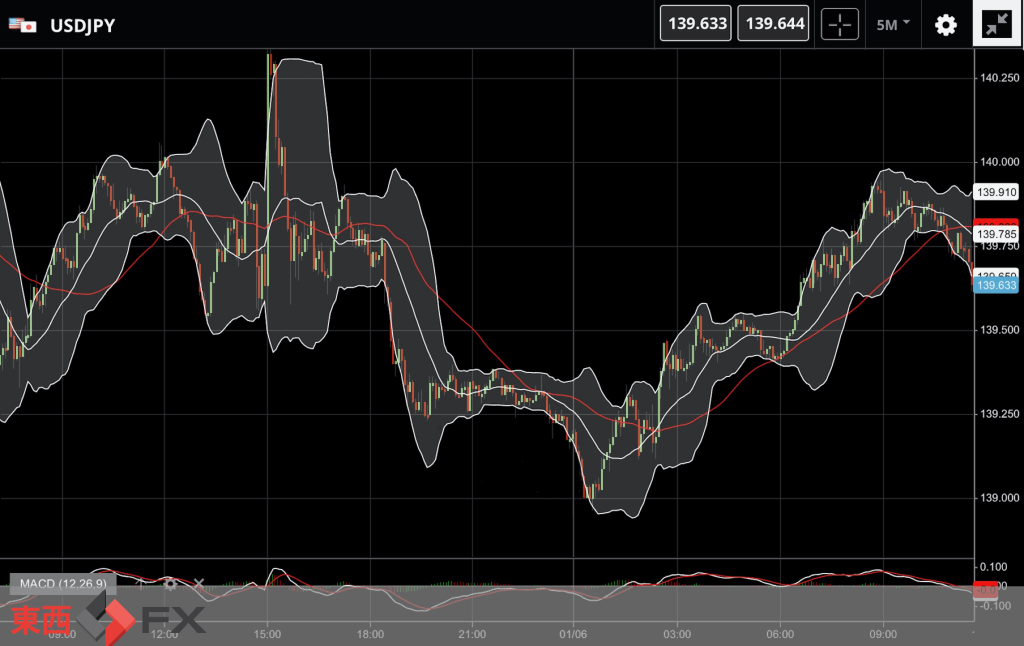Click the 09:00 label right of 06:00

pyautogui.click(x=882, y=634)
